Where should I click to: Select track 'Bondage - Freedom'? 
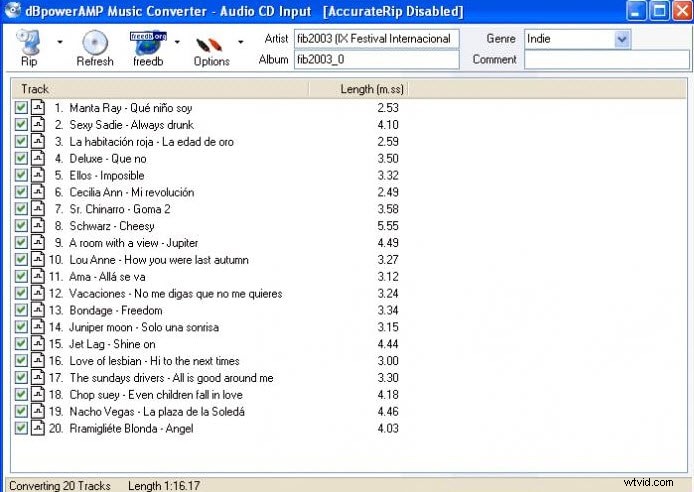(116, 310)
